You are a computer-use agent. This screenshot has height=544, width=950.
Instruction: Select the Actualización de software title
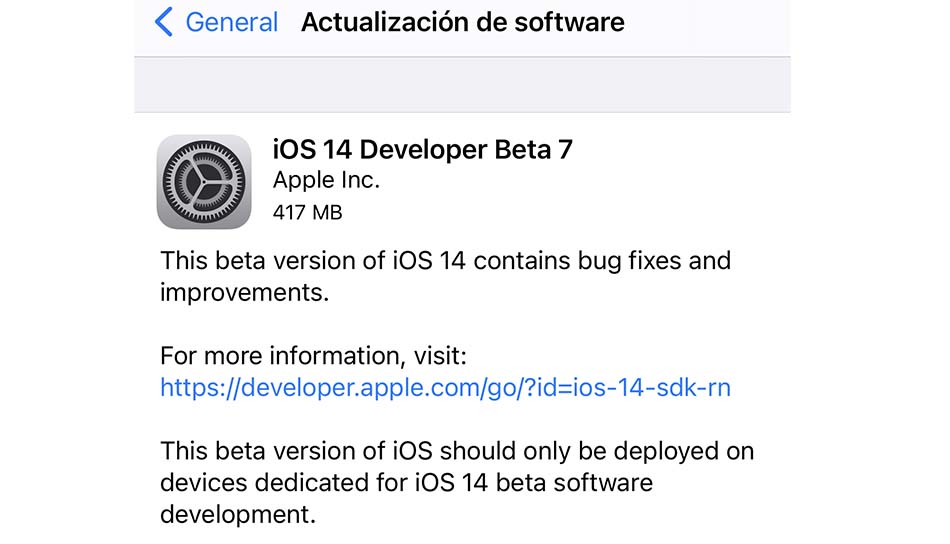463,22
